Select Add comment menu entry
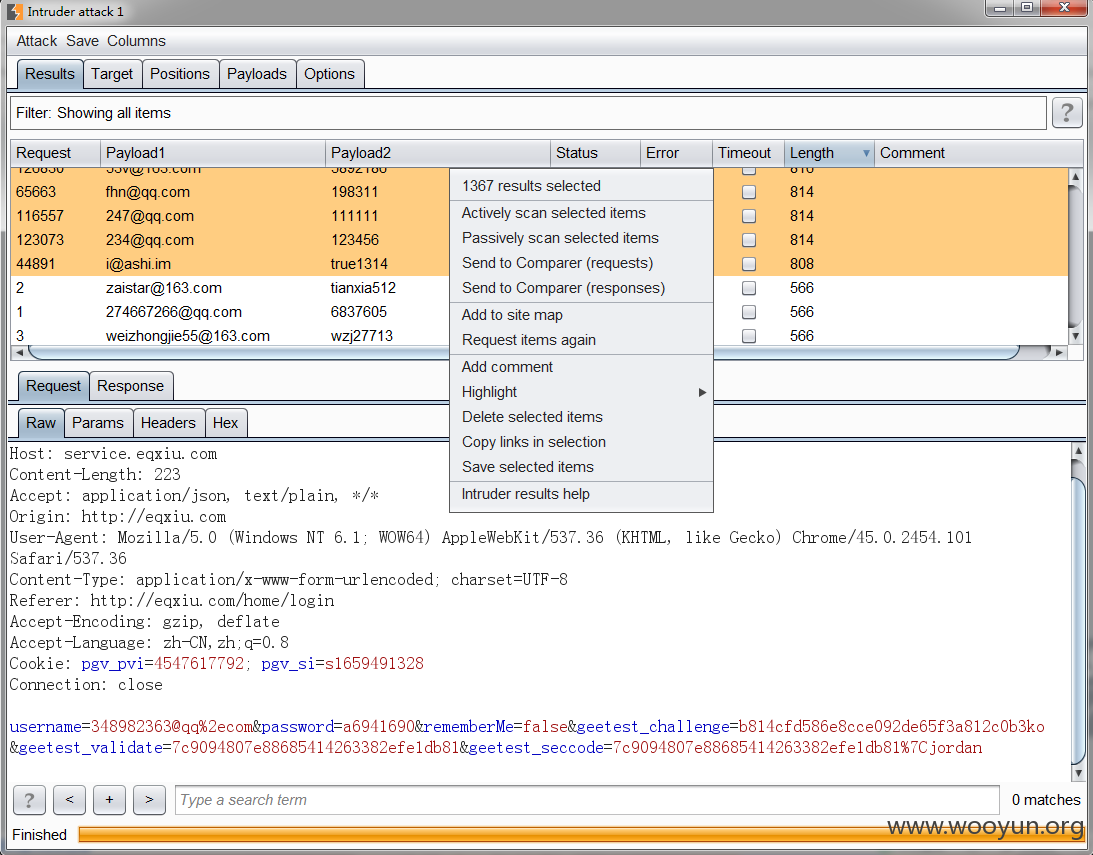This screenshot has width=1093, height=855. (x=581, y=367)
